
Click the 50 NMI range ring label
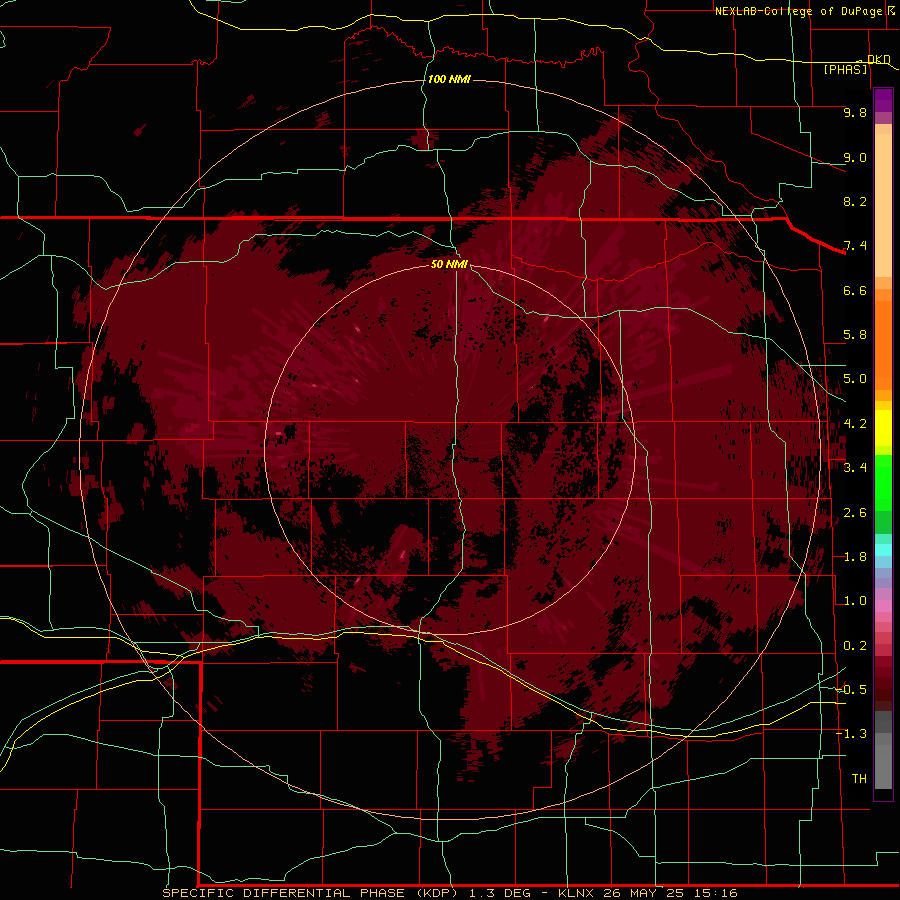(x=449, y=264)
